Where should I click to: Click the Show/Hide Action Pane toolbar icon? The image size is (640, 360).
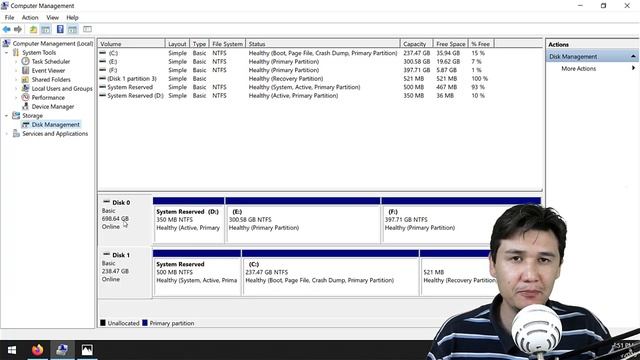[x=73, y=29]
